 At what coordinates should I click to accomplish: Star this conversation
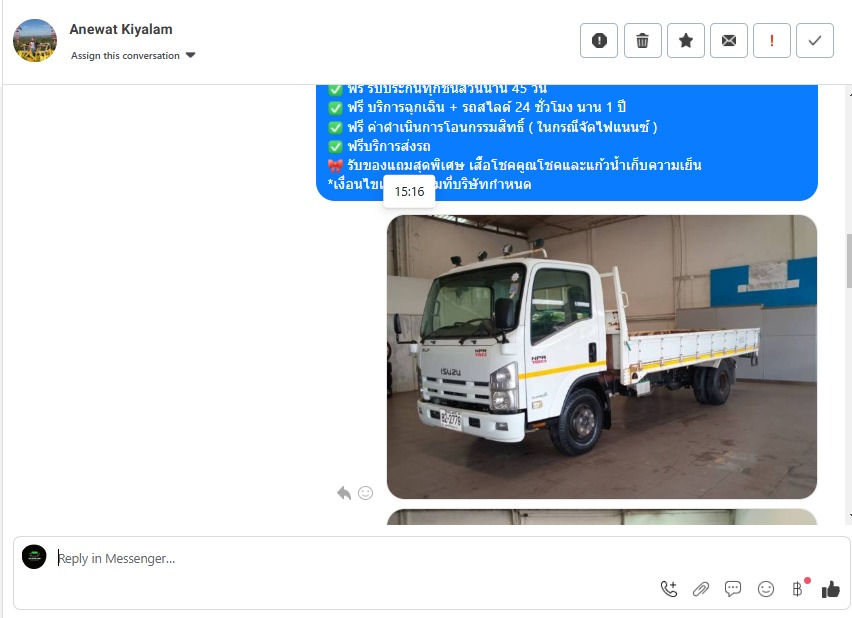click(686, 40)
